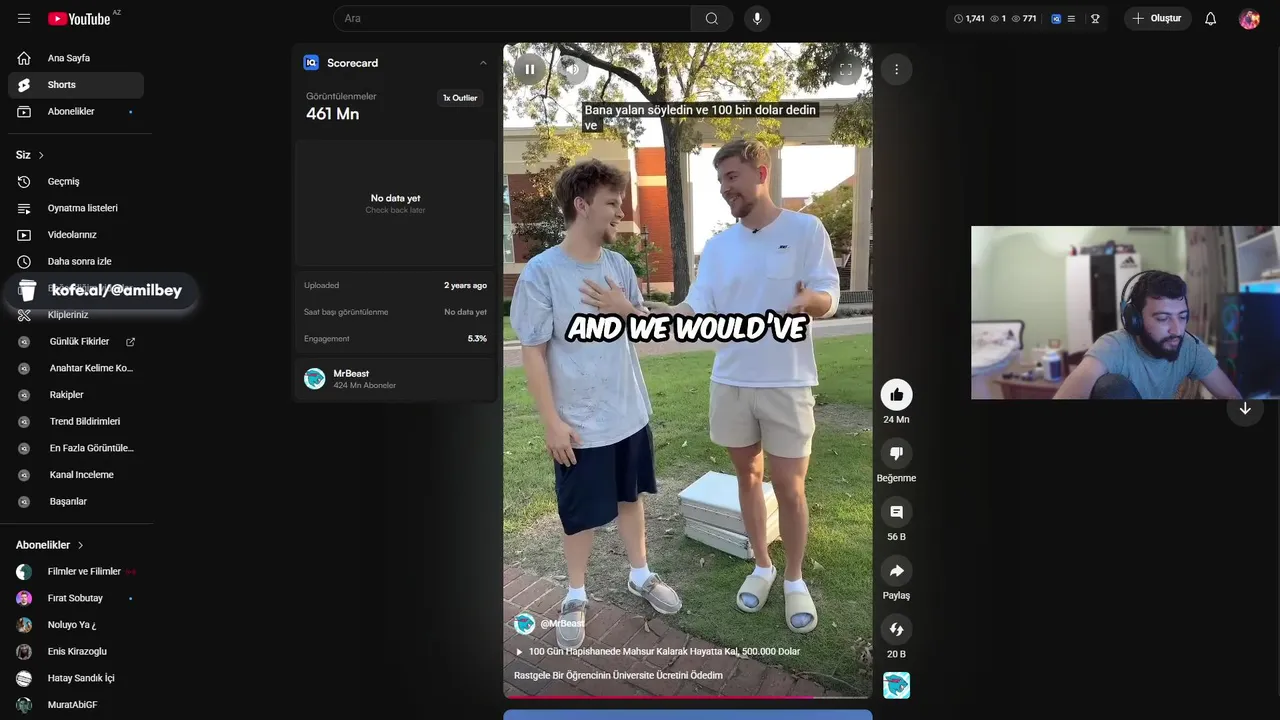1280x720 pixels.
Task: Open Enis Kirazoglu channel
Action: tap(76, 652)
